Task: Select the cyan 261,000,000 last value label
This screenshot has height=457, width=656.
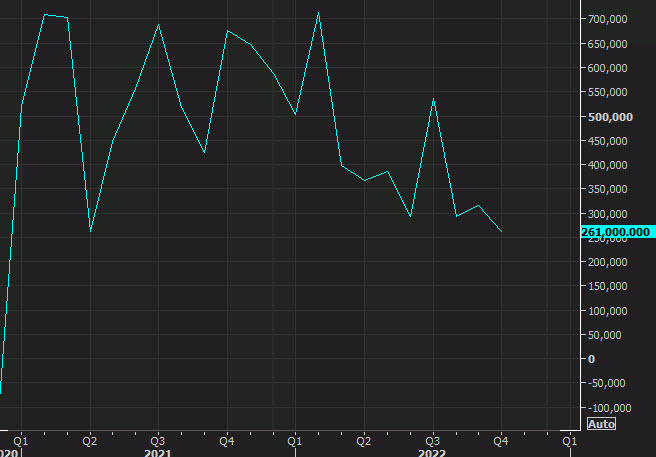Action: coord(618,232)
